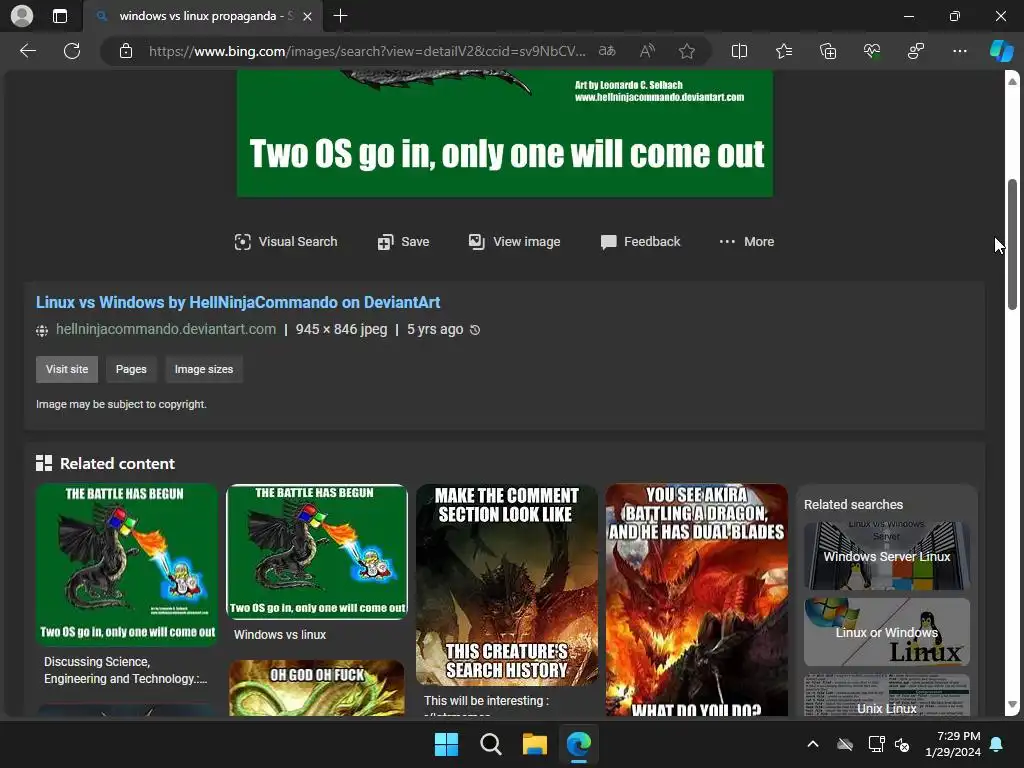Open taskbar Search
1024x768 pixels.
point(490,744)
